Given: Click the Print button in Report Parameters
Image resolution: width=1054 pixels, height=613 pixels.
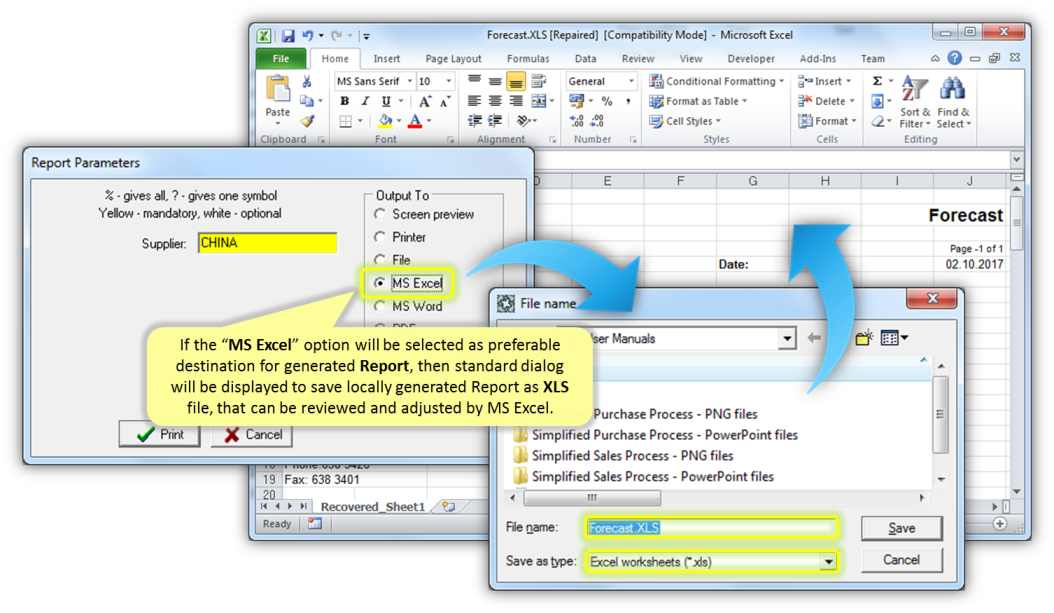Looking at the screenshot, I should (159, 435).
